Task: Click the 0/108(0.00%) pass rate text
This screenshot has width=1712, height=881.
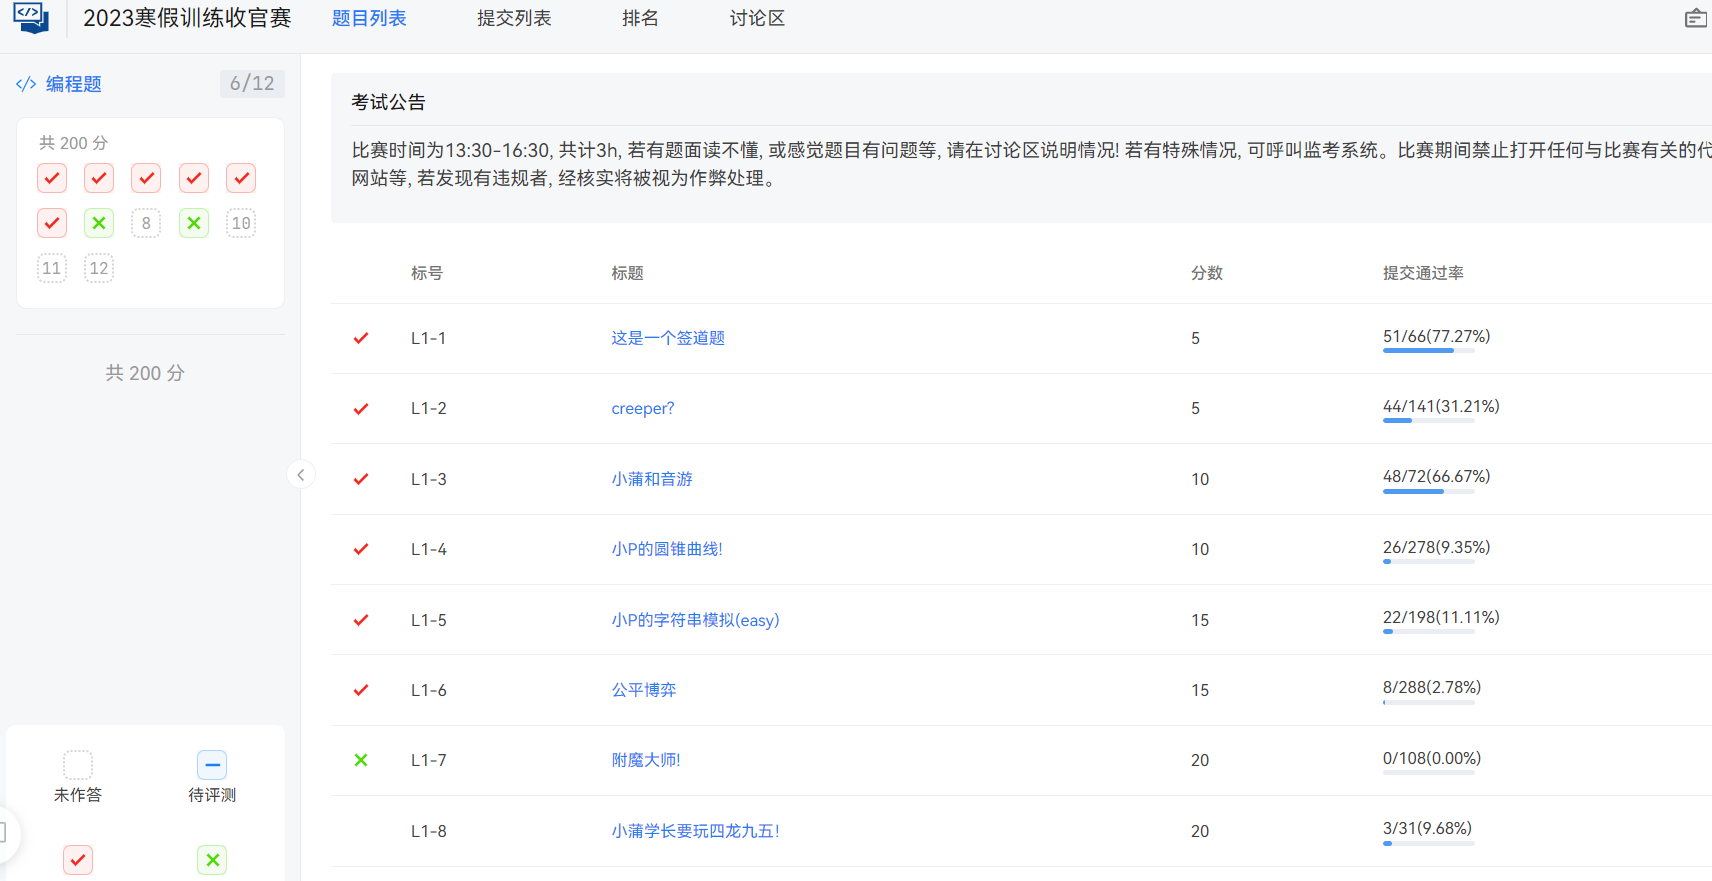Action: coord(1432,758)
